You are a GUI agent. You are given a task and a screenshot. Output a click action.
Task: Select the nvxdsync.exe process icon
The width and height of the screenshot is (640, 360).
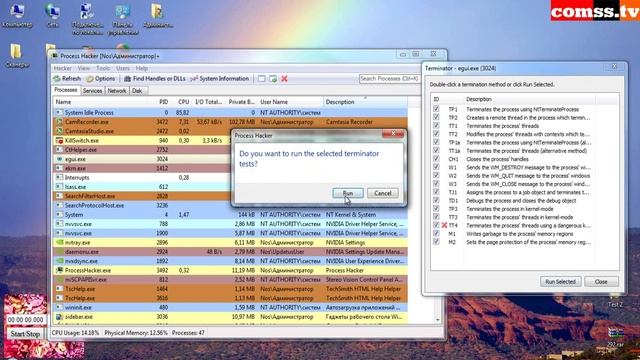[59, 261]
